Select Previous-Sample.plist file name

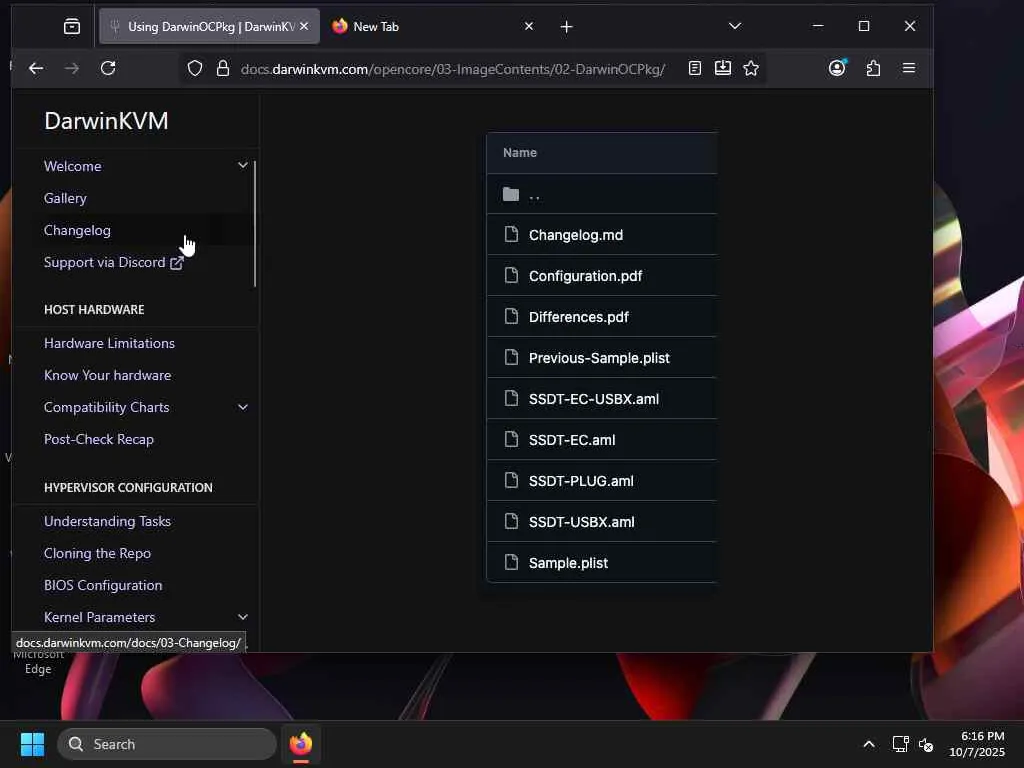point(599,358)
